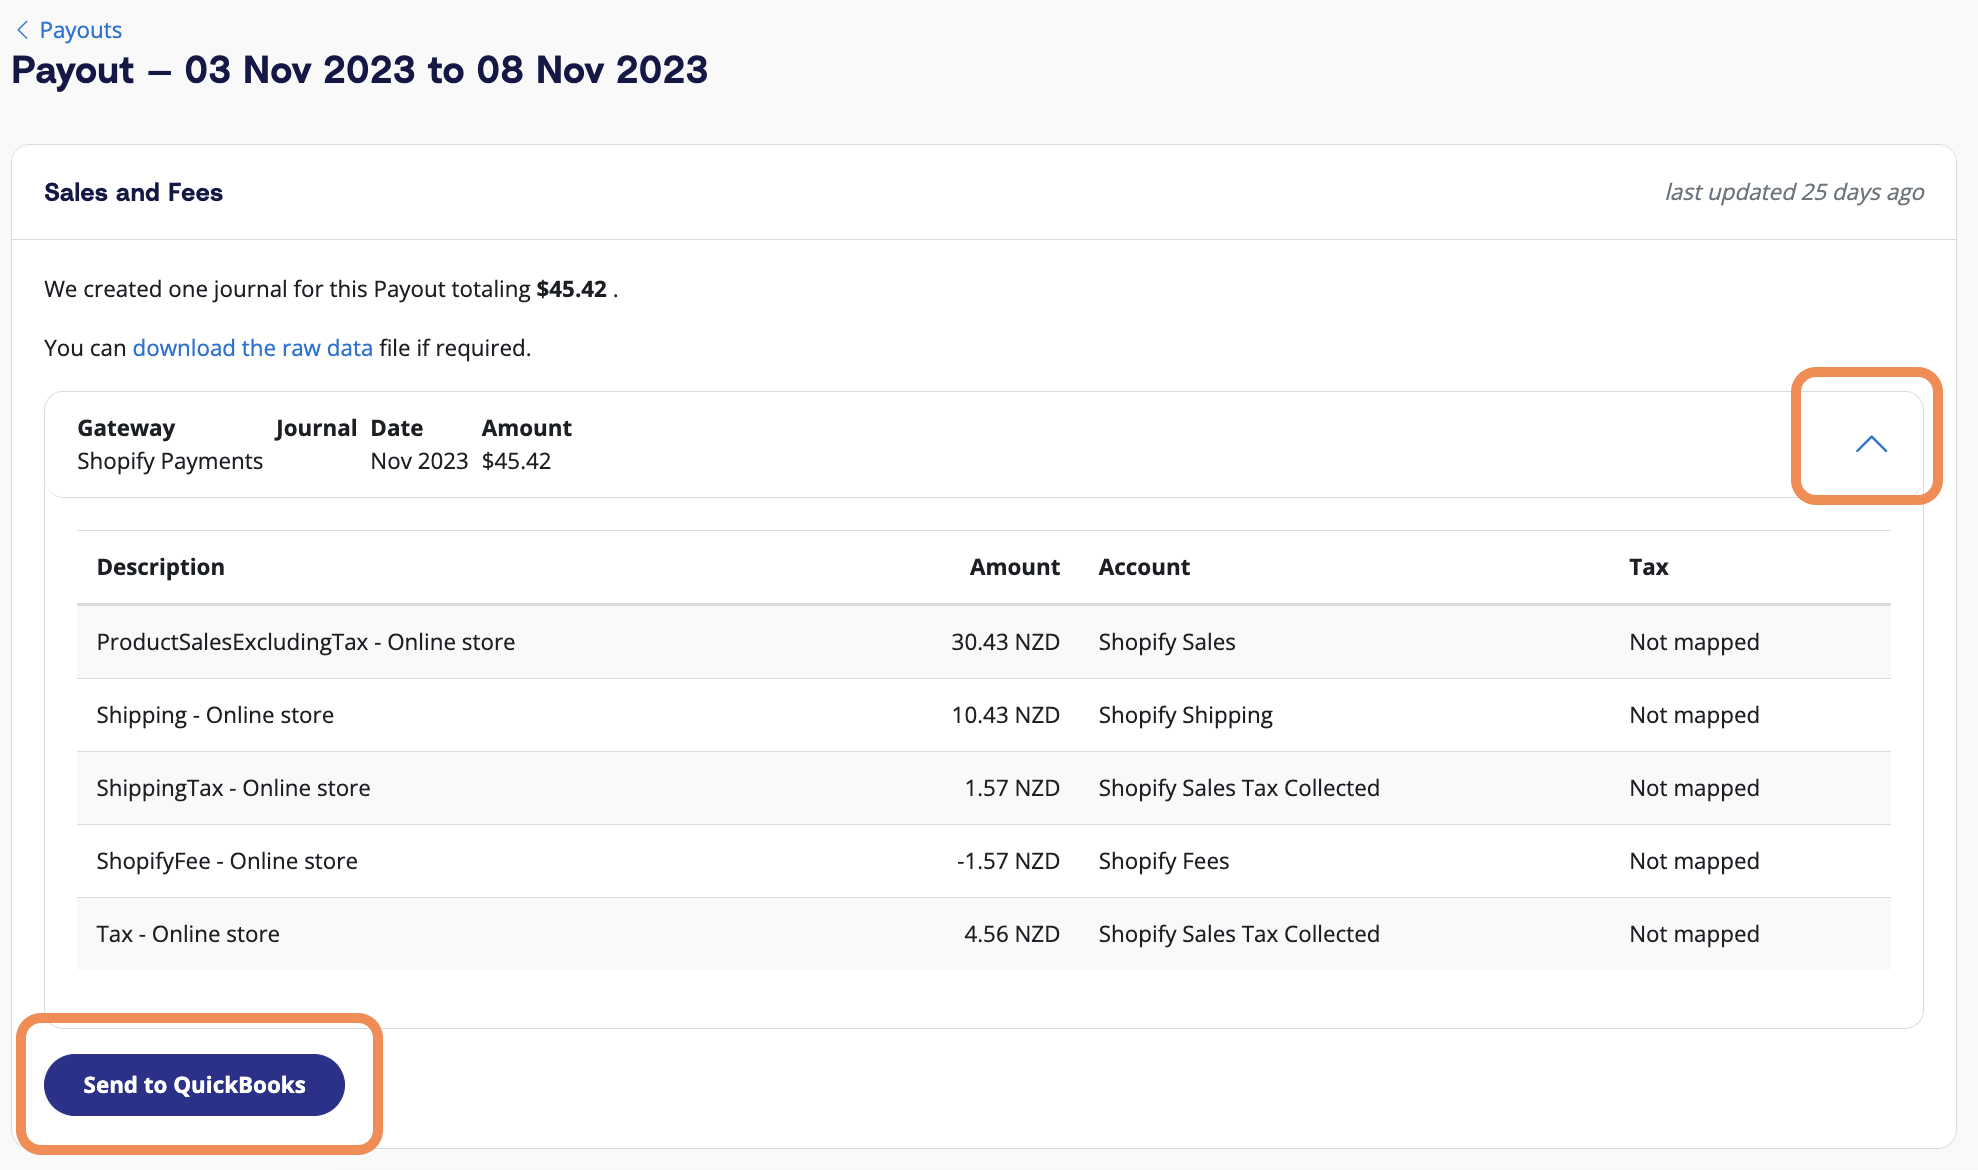This screenshot has height=1170, width=1978.
Task: Click Shopify Sales Tax Collected in ShippingTax row
Action: pos(1239,788)
